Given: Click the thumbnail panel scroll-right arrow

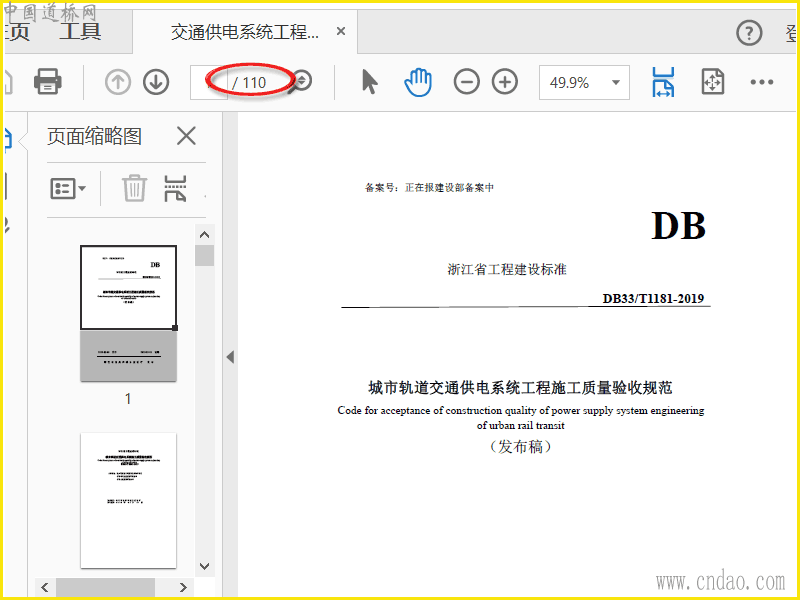Looking at the screenshot, I should click(183, 587).
